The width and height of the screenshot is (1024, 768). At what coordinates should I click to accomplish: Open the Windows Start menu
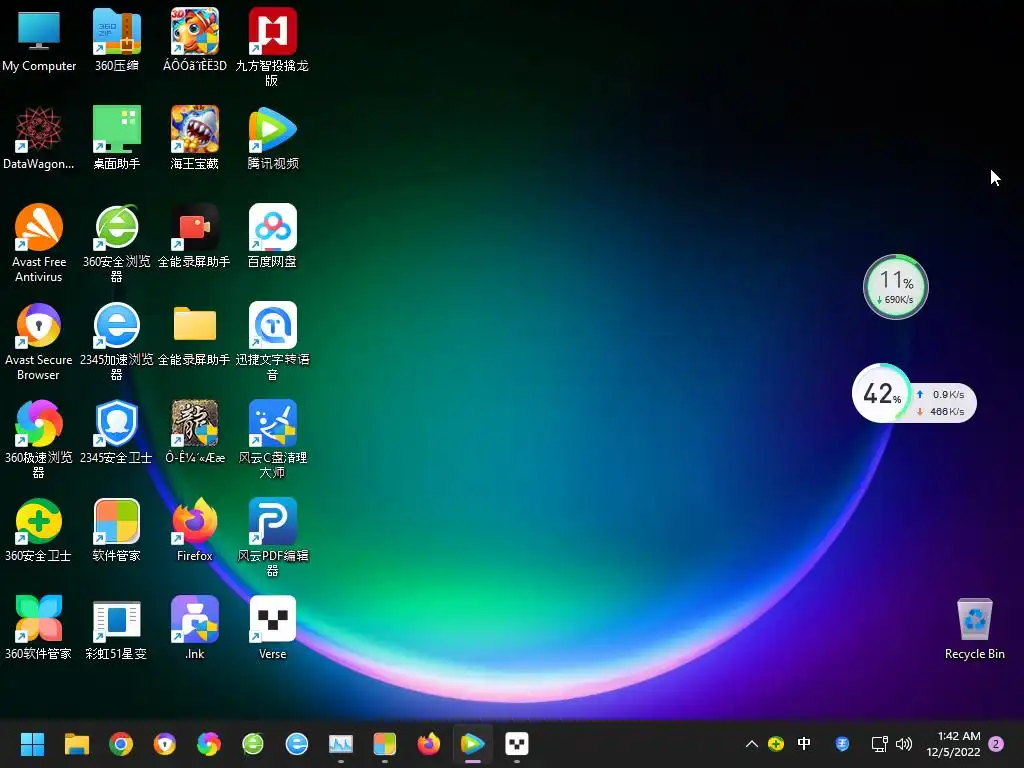[x=32, y=744]
